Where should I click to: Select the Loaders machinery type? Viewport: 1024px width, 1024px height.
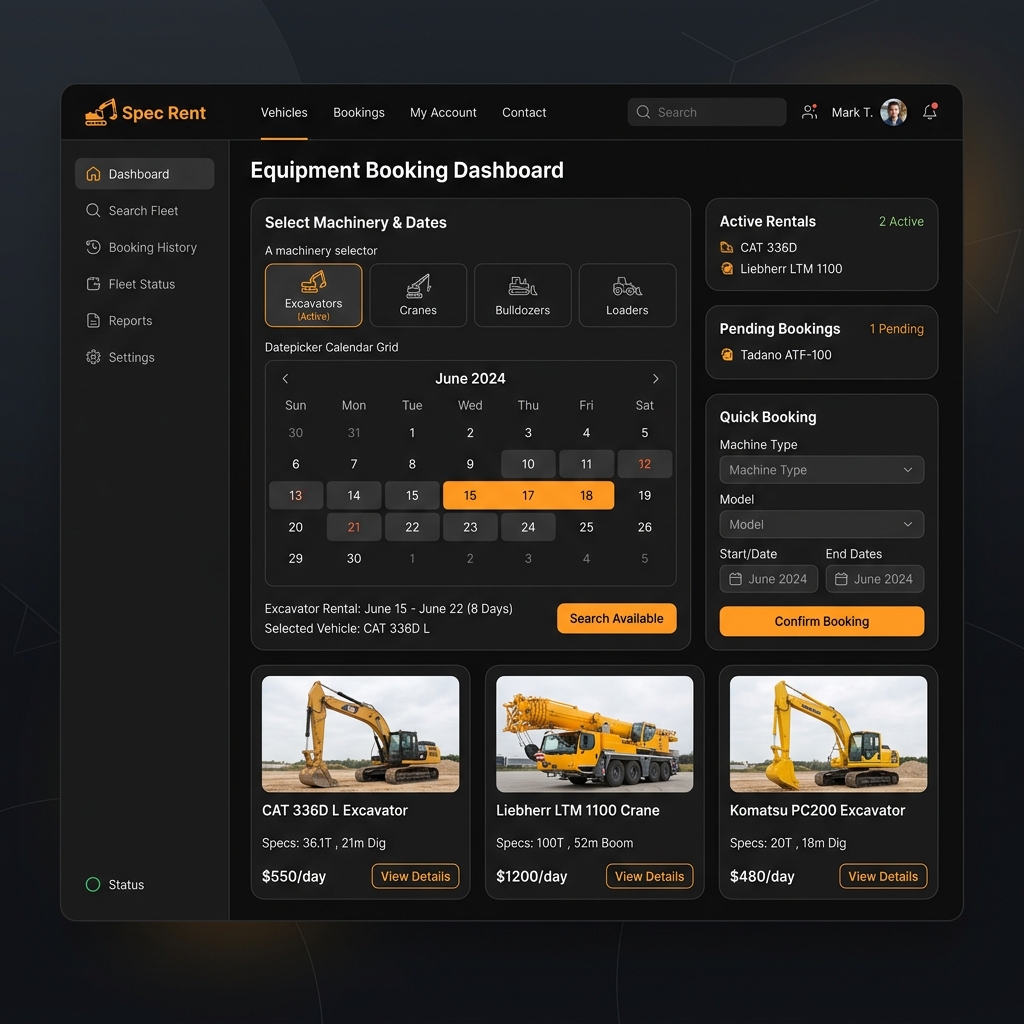tap(627, 295)
